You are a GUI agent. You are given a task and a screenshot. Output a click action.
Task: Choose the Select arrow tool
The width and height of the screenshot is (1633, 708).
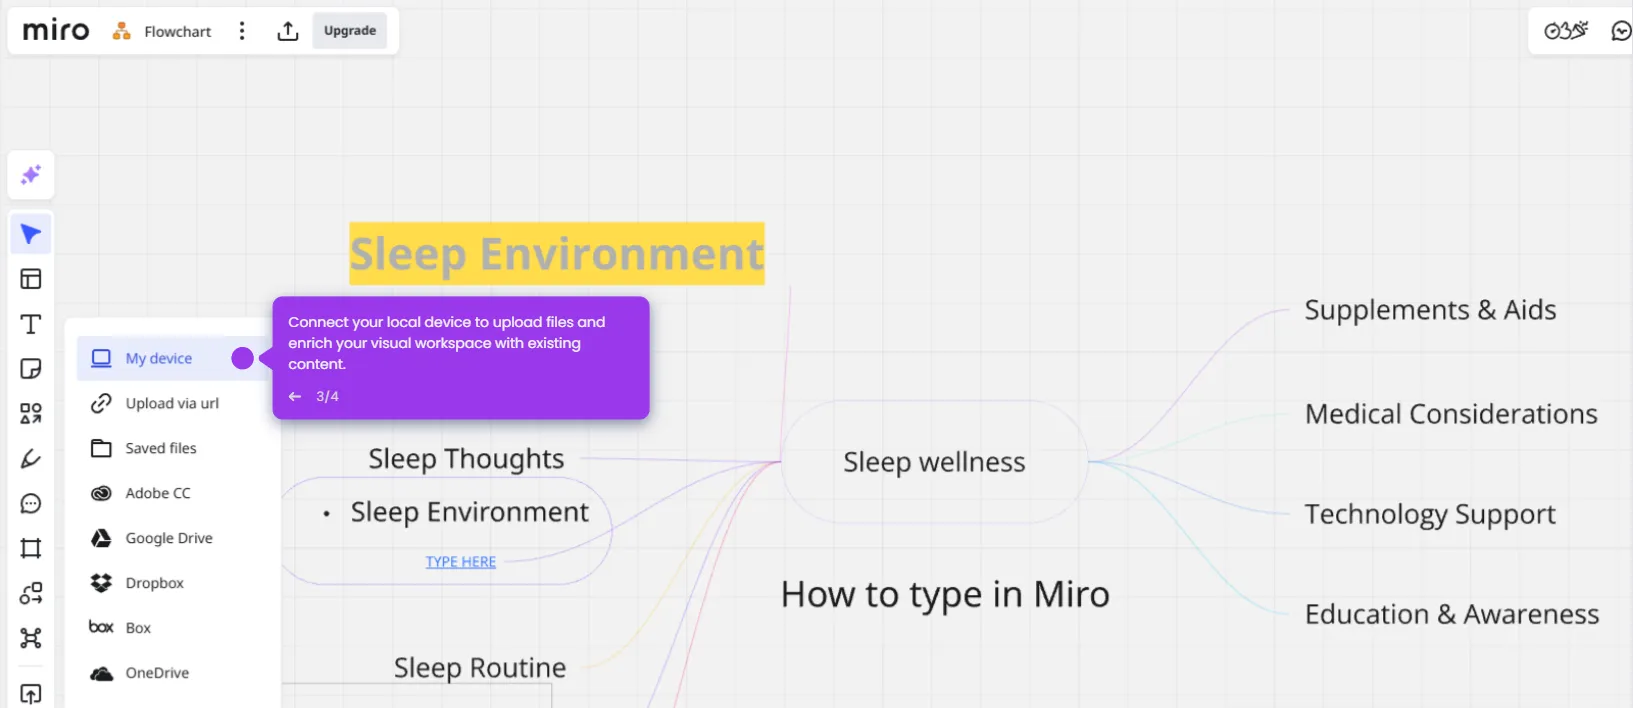[x=31, y=234]
